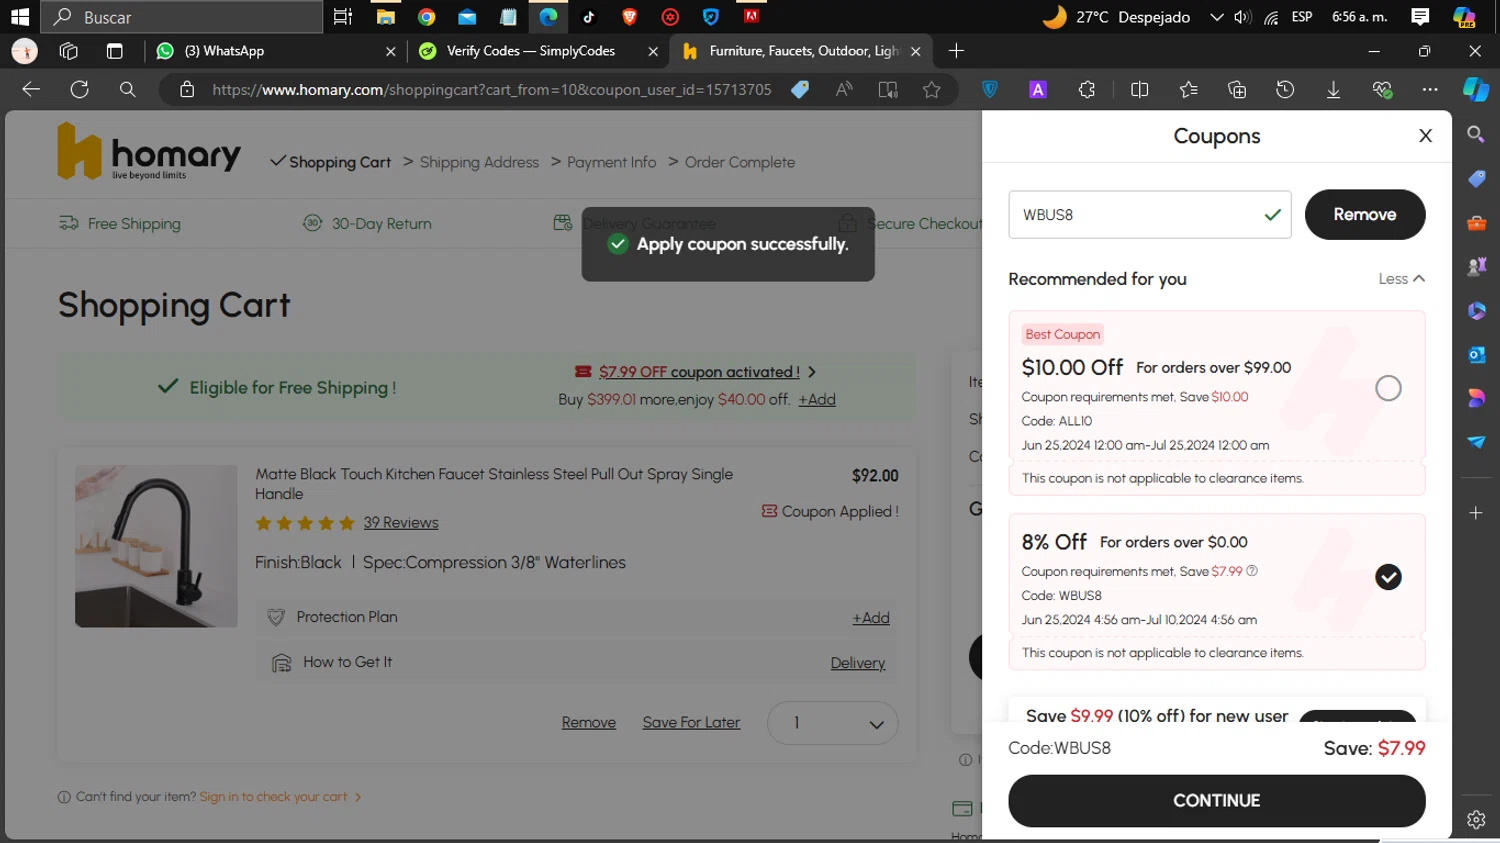Image resolution: width=1500 pixels, height=843 pixels.
Task: Click +Add to get $40 off
Action: pos(817,399)
